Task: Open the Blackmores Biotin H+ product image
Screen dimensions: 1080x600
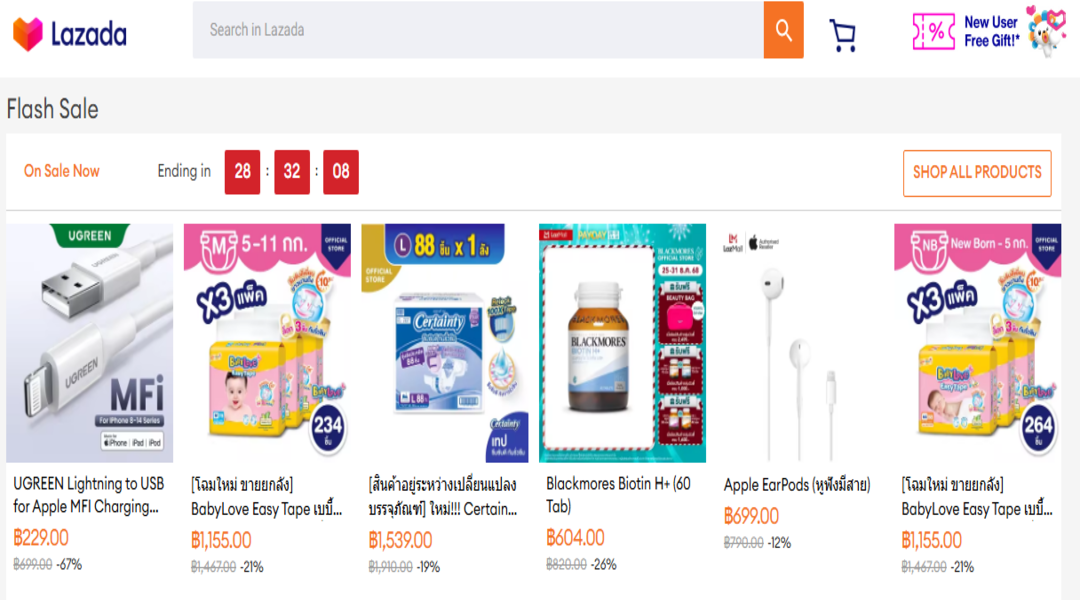Action: point(622,342)
